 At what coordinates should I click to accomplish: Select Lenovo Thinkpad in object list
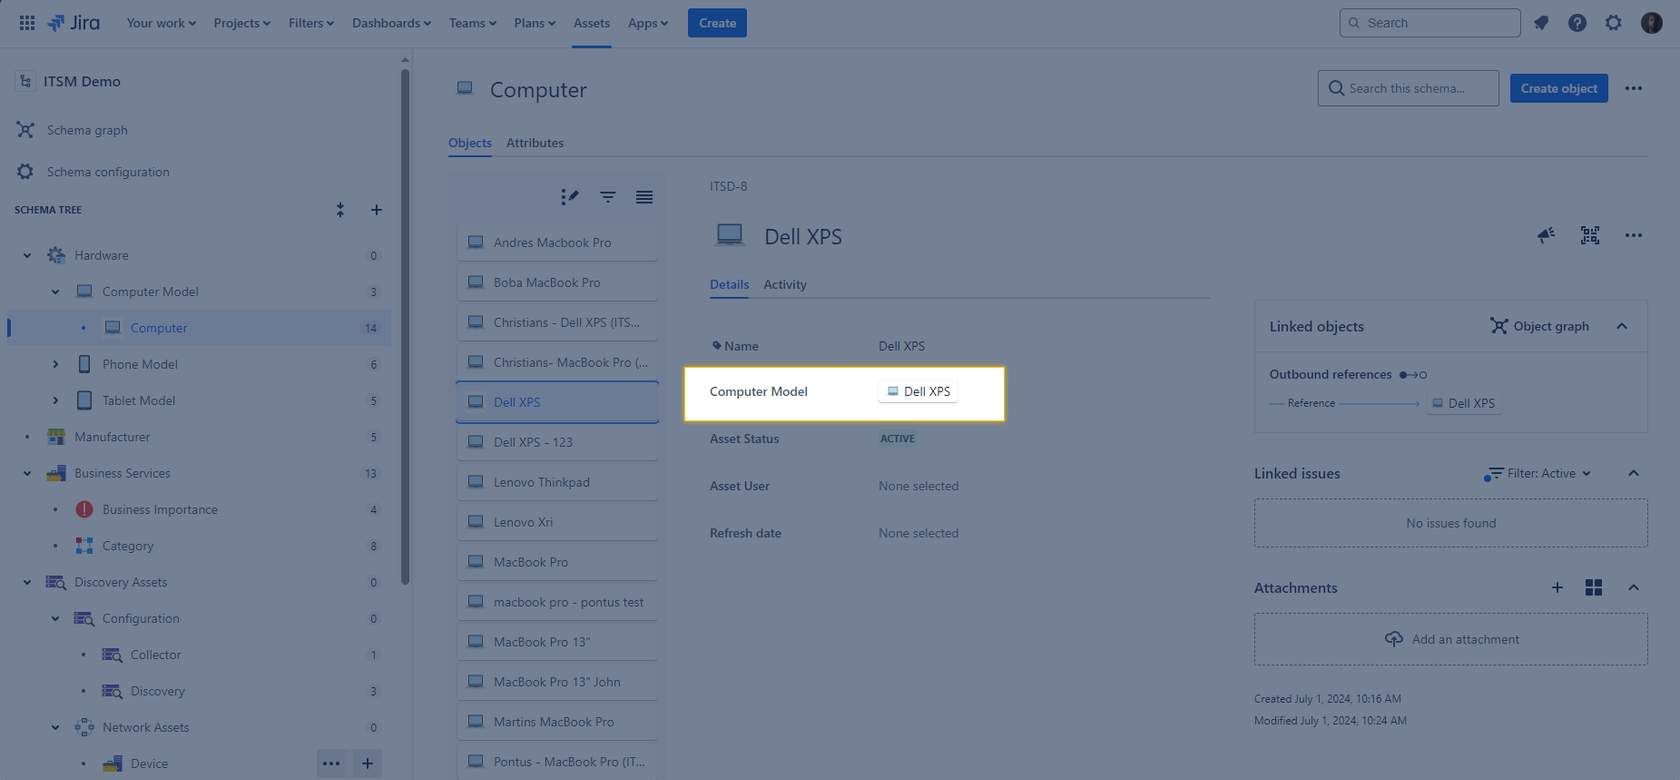pos(557,482)
